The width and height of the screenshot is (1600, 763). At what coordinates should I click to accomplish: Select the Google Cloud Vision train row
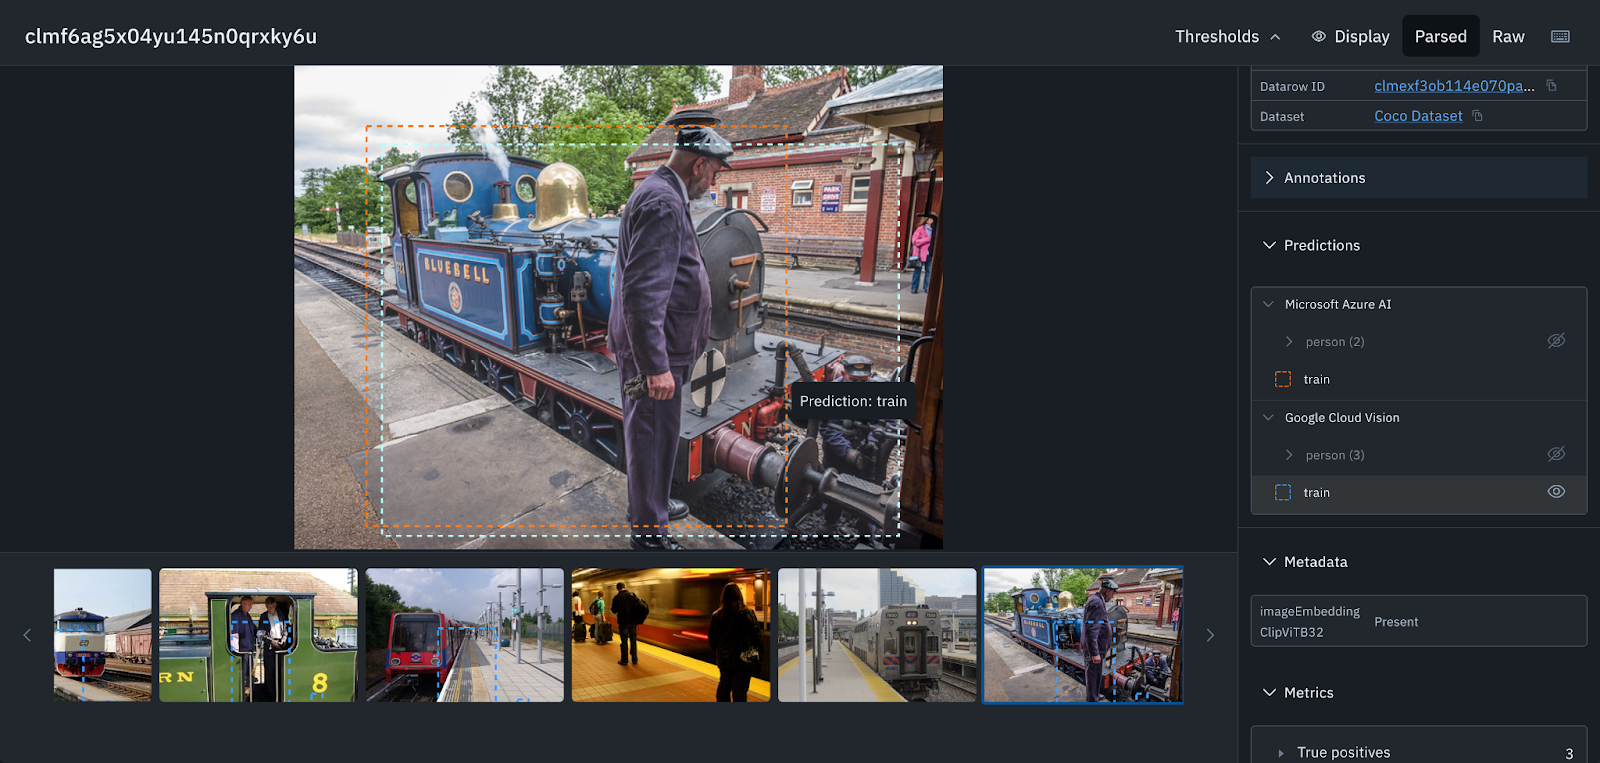(1419, 492)
